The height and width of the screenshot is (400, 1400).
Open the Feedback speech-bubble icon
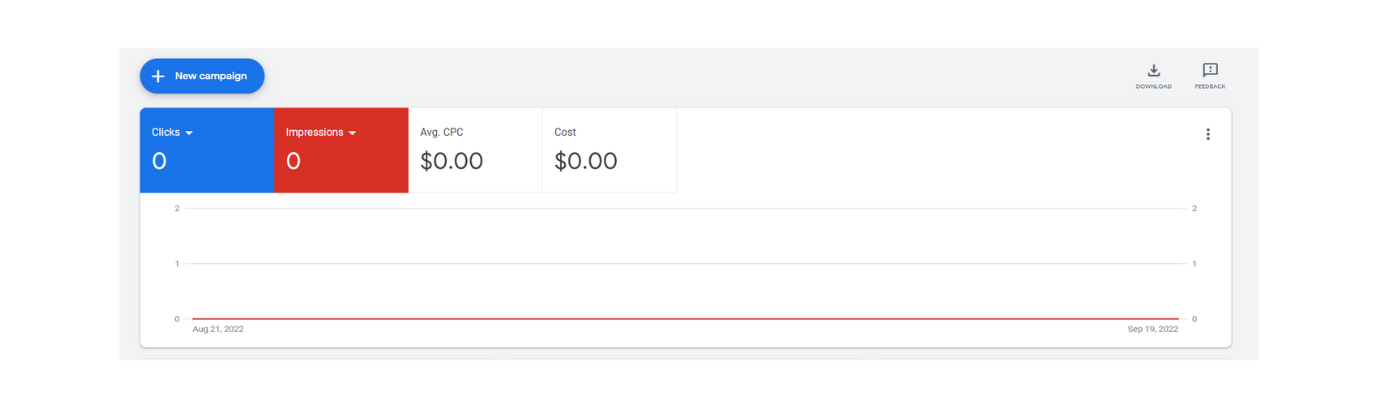pos(1210,70)
